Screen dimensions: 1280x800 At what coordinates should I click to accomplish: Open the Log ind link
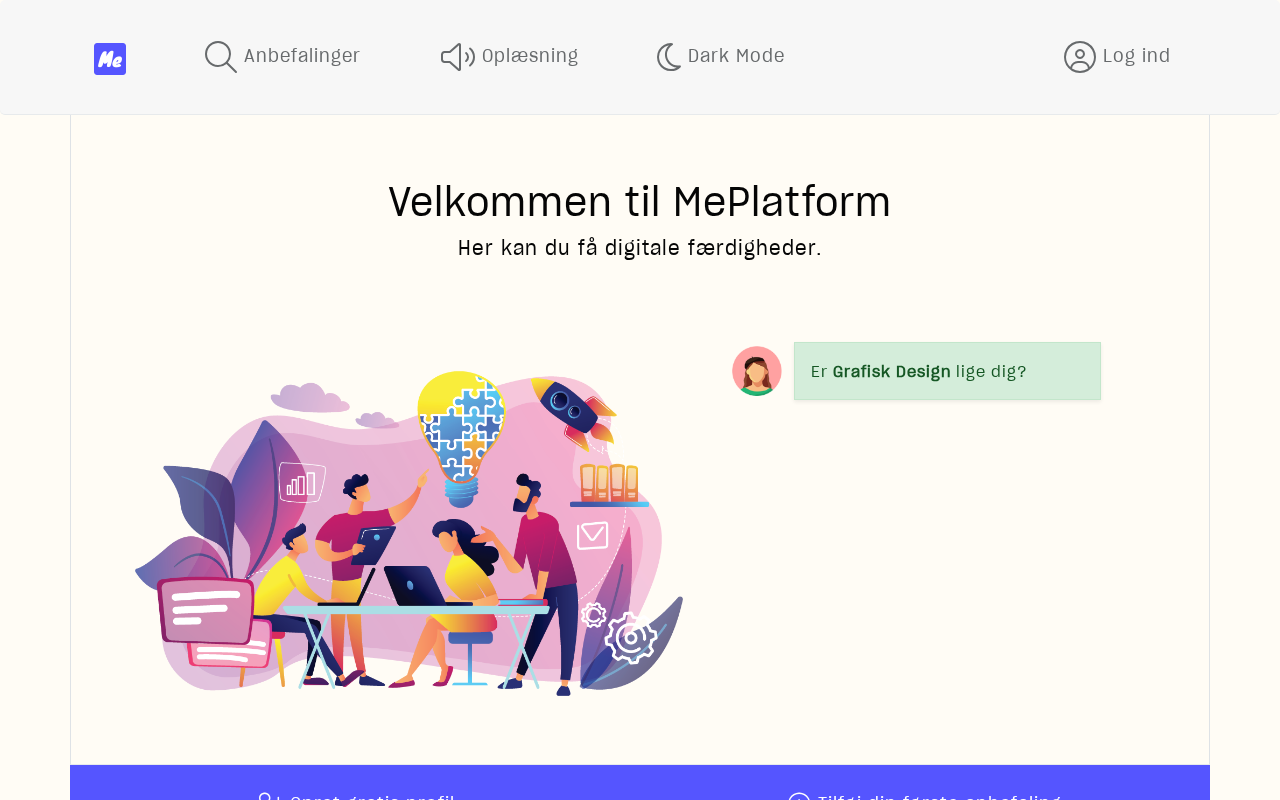[1117, 57]
